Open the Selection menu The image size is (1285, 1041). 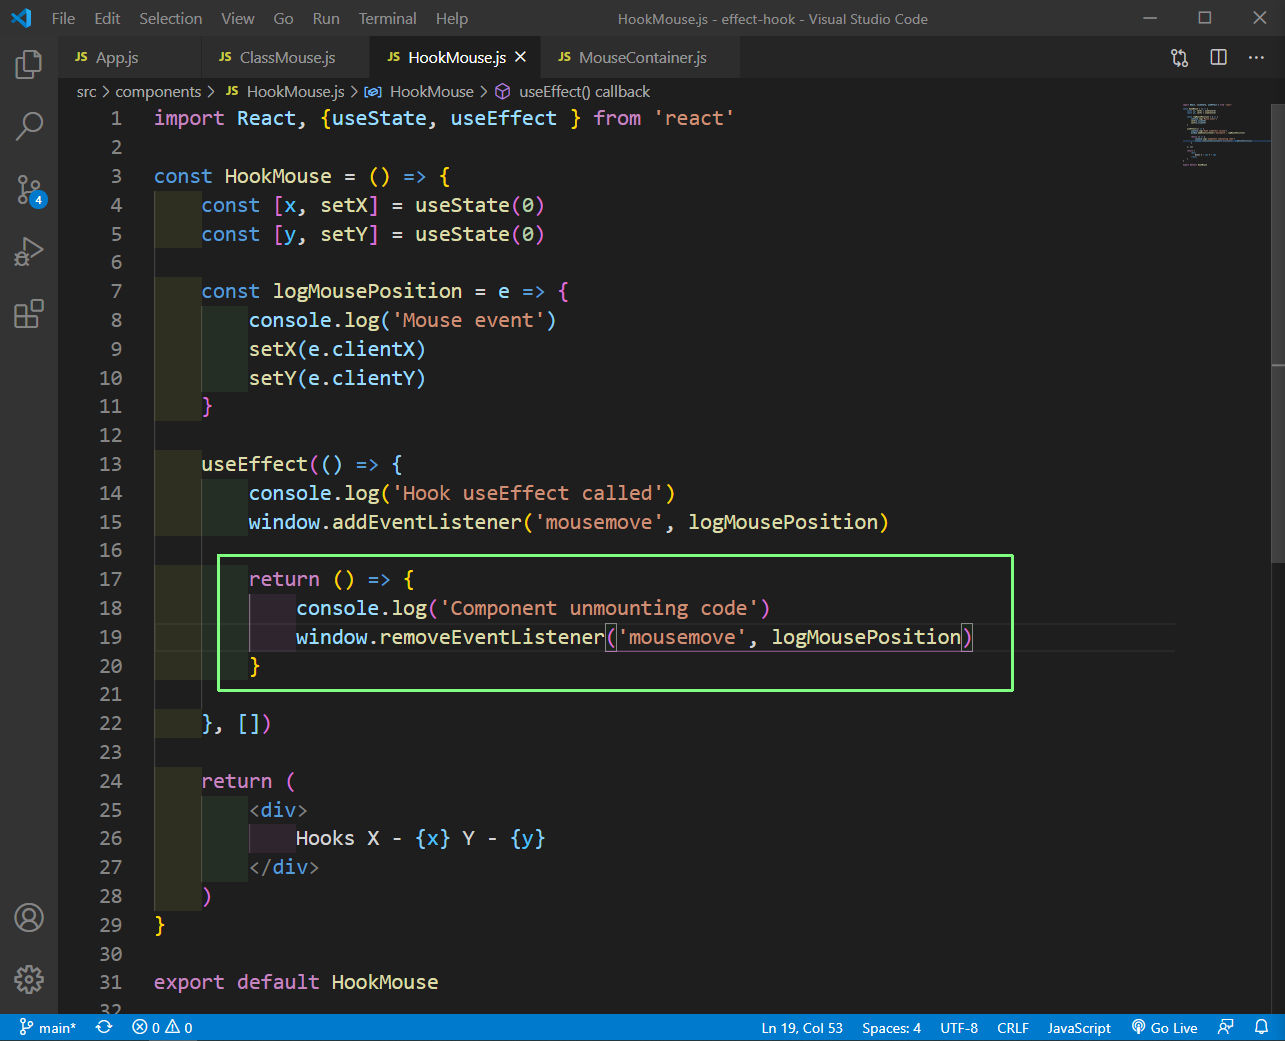[170, 18]
